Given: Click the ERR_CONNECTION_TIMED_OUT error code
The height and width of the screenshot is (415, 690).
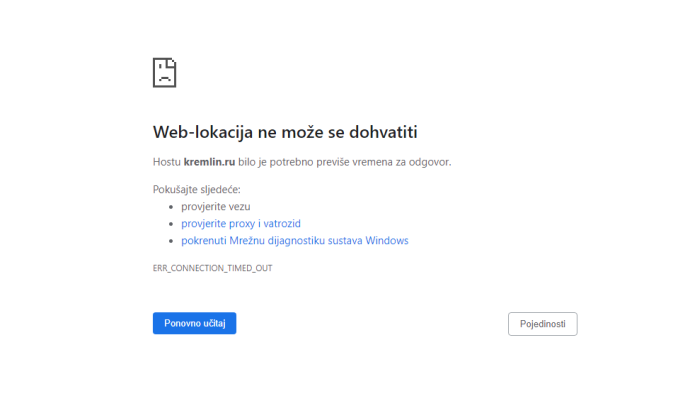Looking at the screenshot, I should pos(213,268).
